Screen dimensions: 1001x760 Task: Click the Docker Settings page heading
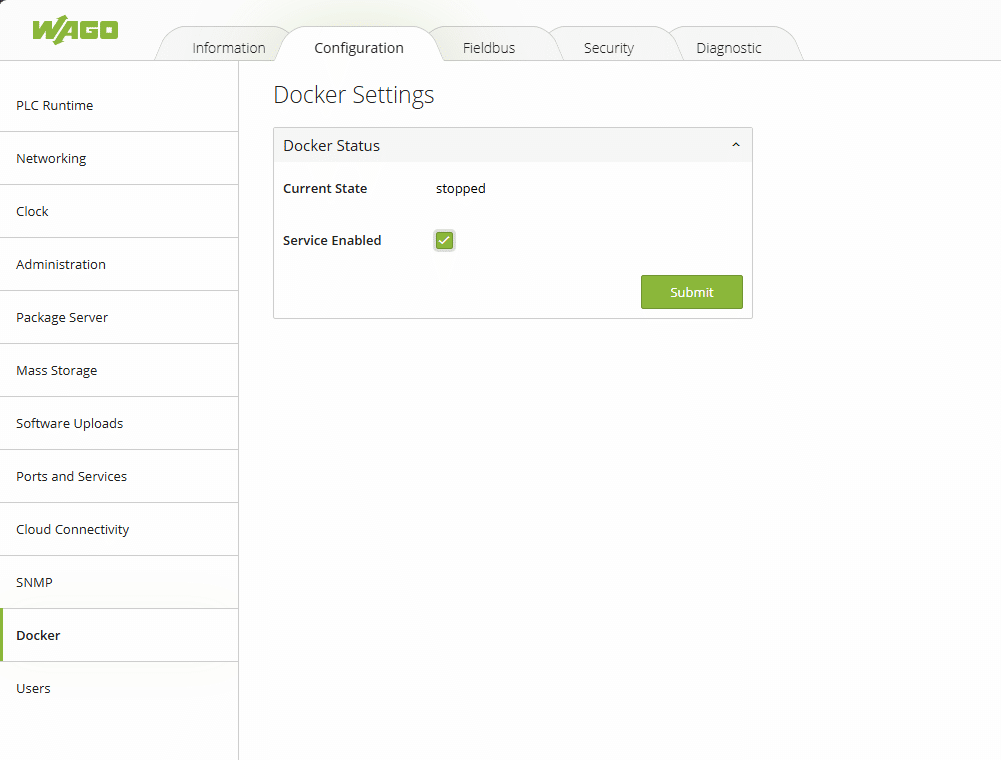354,95
